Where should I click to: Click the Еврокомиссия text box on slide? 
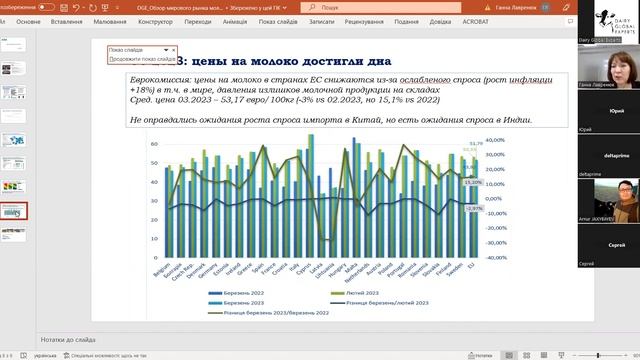[x=347, y=100]
